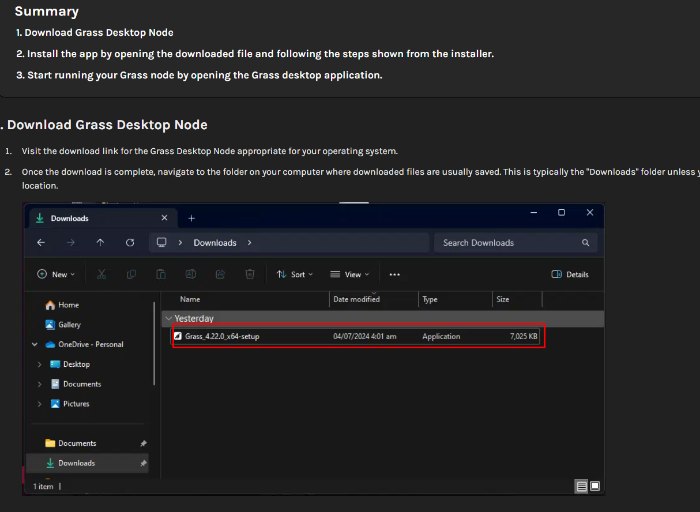This screenshot has width=700, height=512.
Task: Minimize the File Explorer window
Action: click(533, 212)
